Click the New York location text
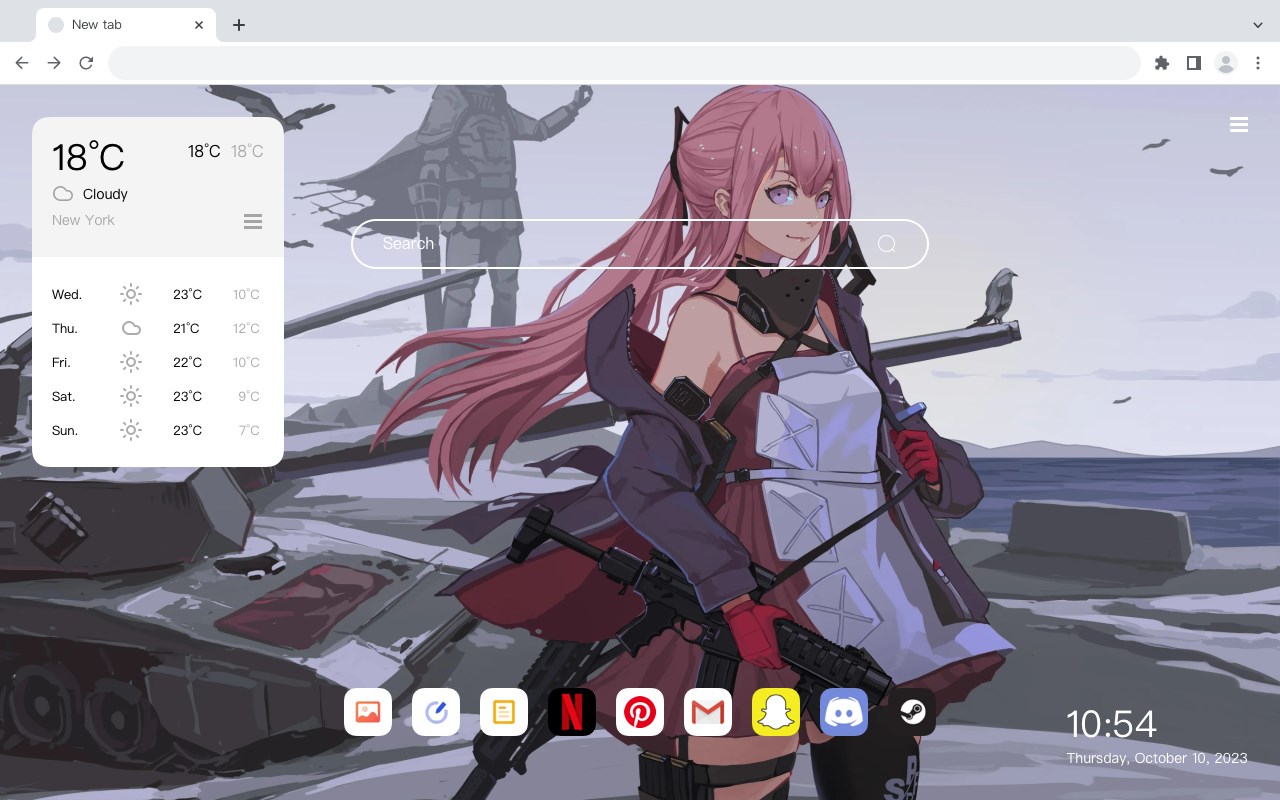 (x=83, y=220)
